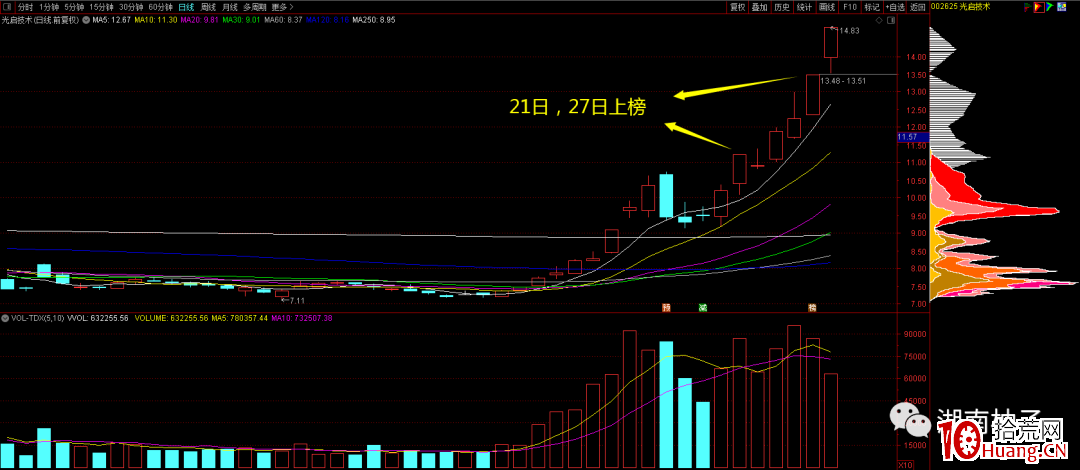Open the 统计 statistics button
Screen dimensions: 1080x470
(x=804, y=7)
